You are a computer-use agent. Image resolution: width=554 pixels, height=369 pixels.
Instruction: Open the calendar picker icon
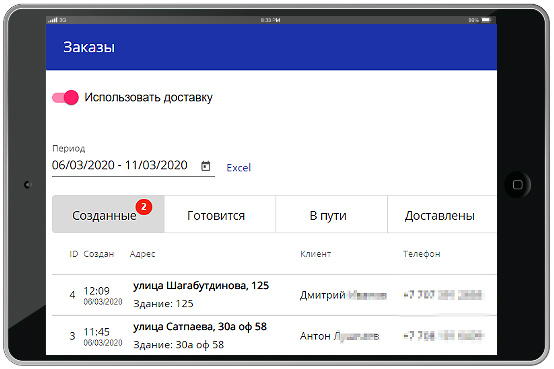click(x=206, y=166)
